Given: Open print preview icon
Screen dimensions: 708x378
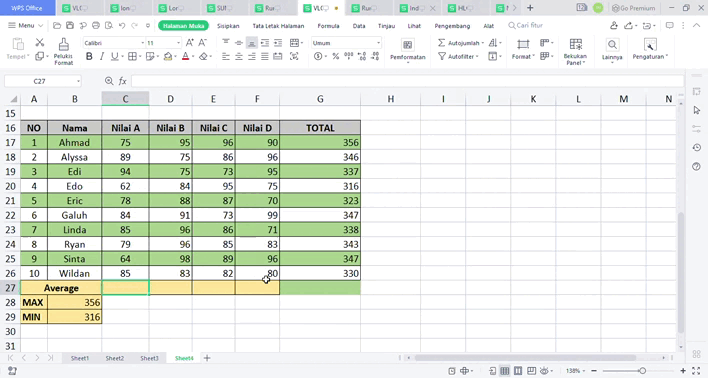Looking at the screenshot, I should (109, 26).
